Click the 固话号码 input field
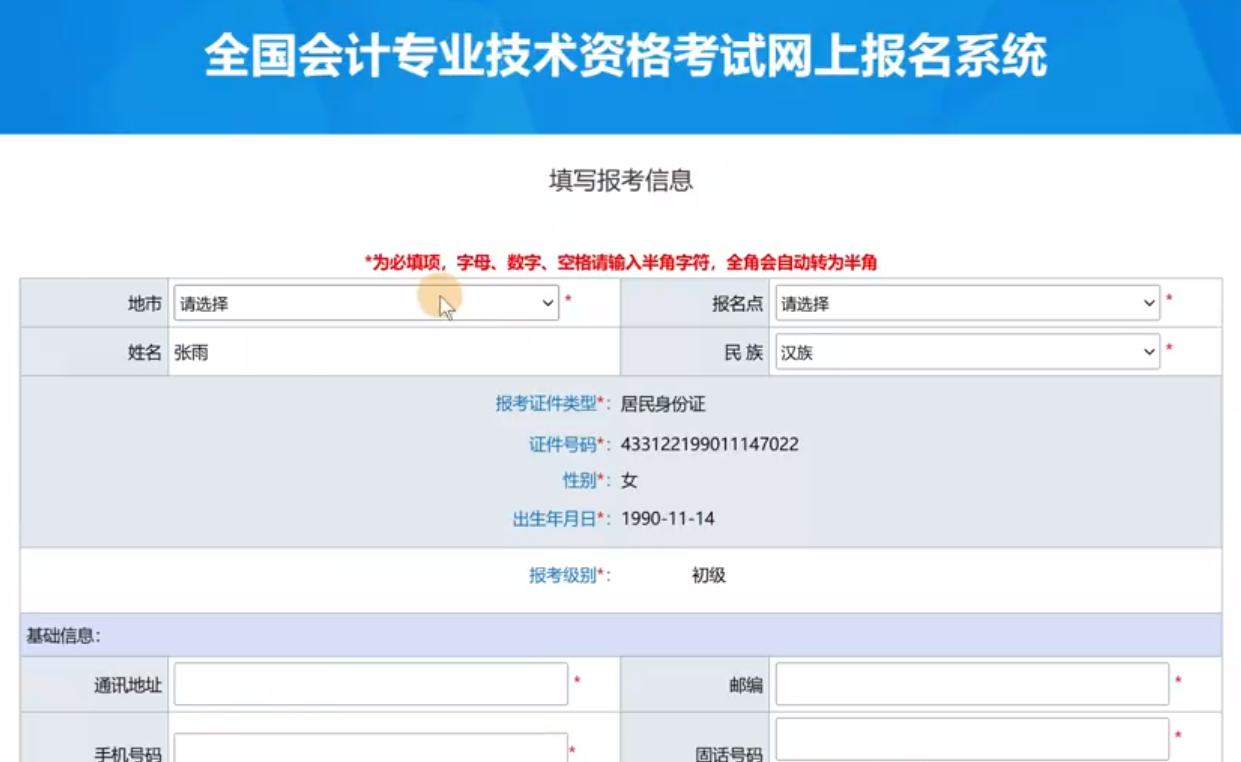The image size is (1241, 762). [x=972, y=739]
